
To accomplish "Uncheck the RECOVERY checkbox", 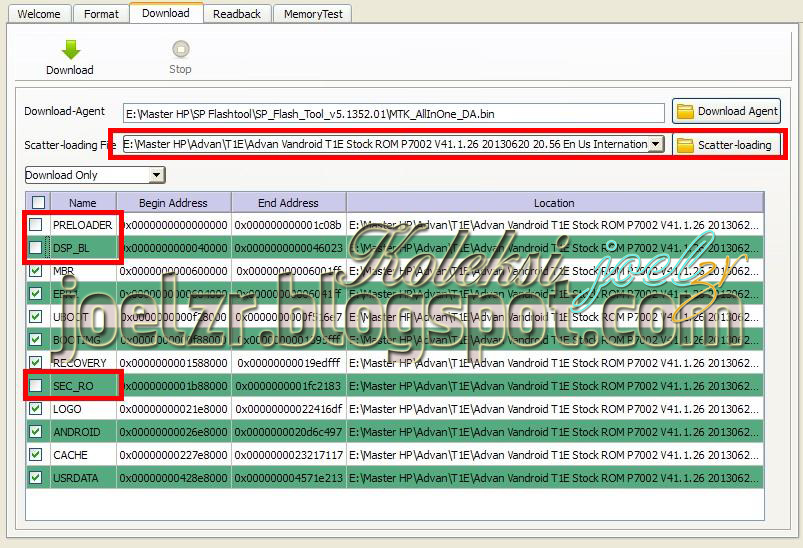I will click(35, 363).
